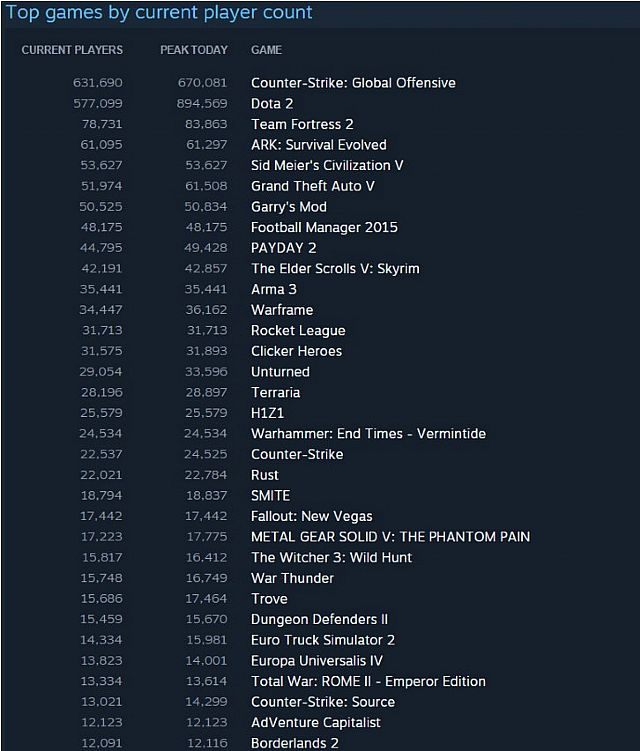Click the Borderlands 2 game link
The image size is (640, 751).
click(x=294, y=743)
